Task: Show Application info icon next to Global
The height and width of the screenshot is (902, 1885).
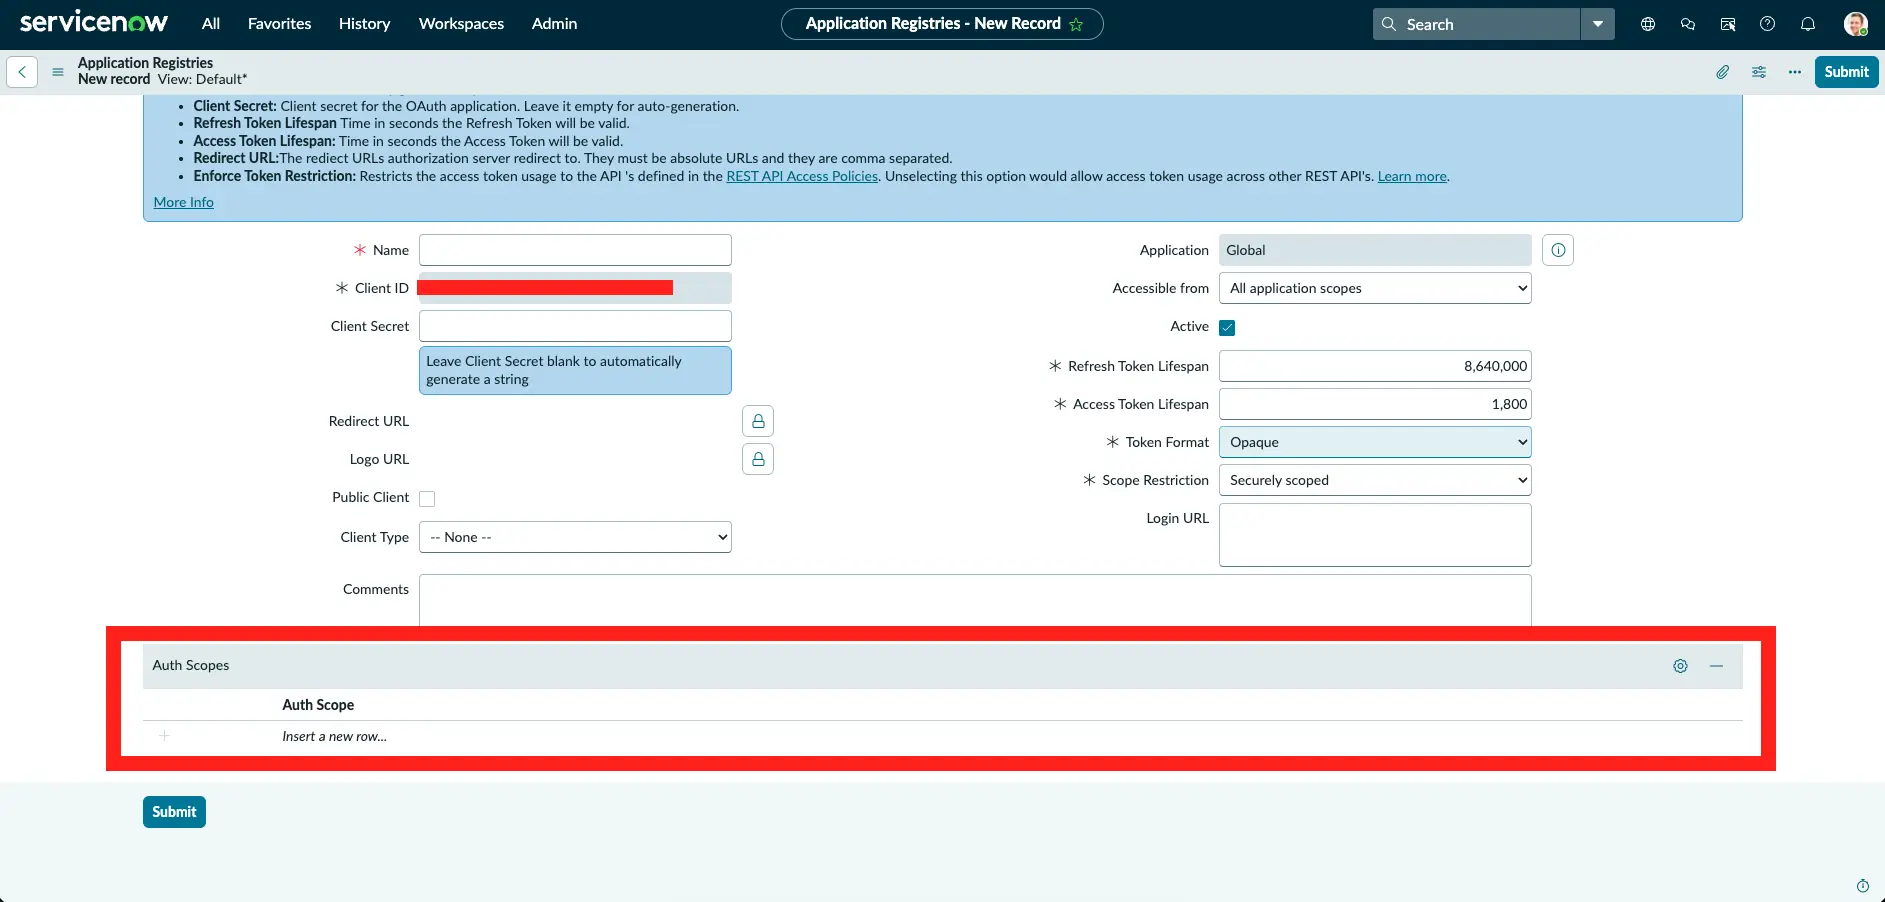Action: click(x=1558, y=250)
